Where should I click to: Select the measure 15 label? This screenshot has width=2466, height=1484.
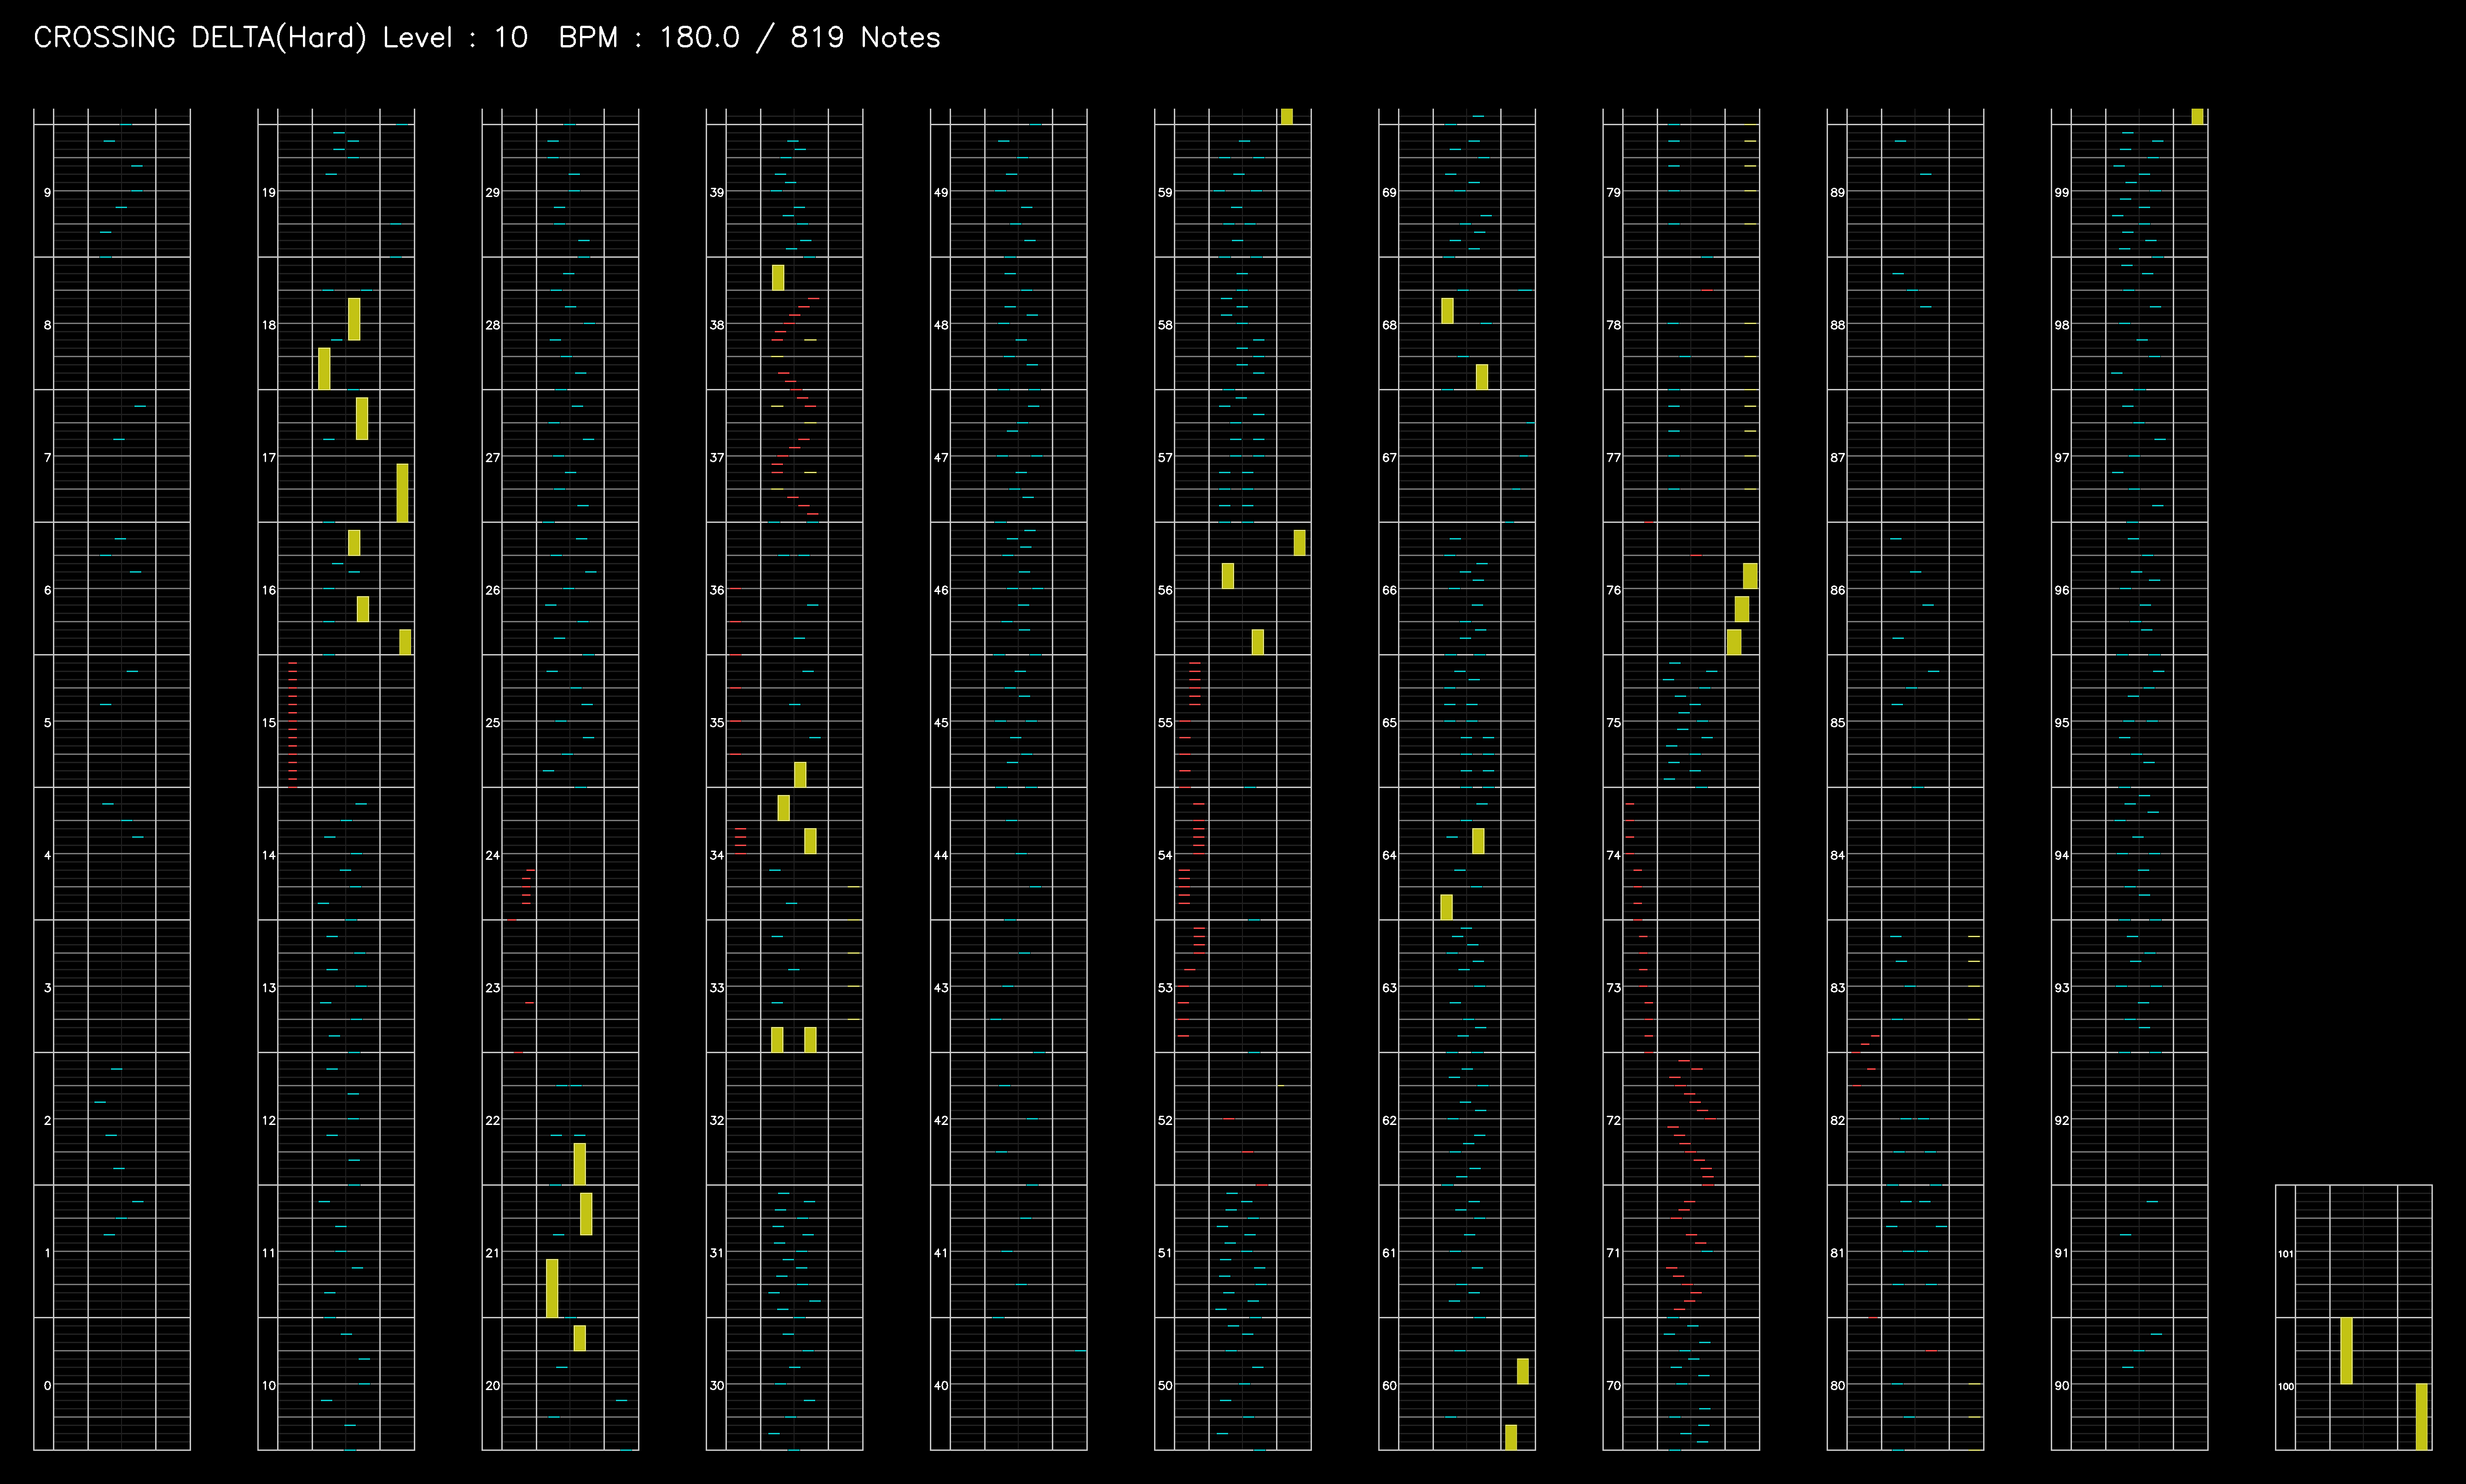pyautogui.click(x=269, y=722)
